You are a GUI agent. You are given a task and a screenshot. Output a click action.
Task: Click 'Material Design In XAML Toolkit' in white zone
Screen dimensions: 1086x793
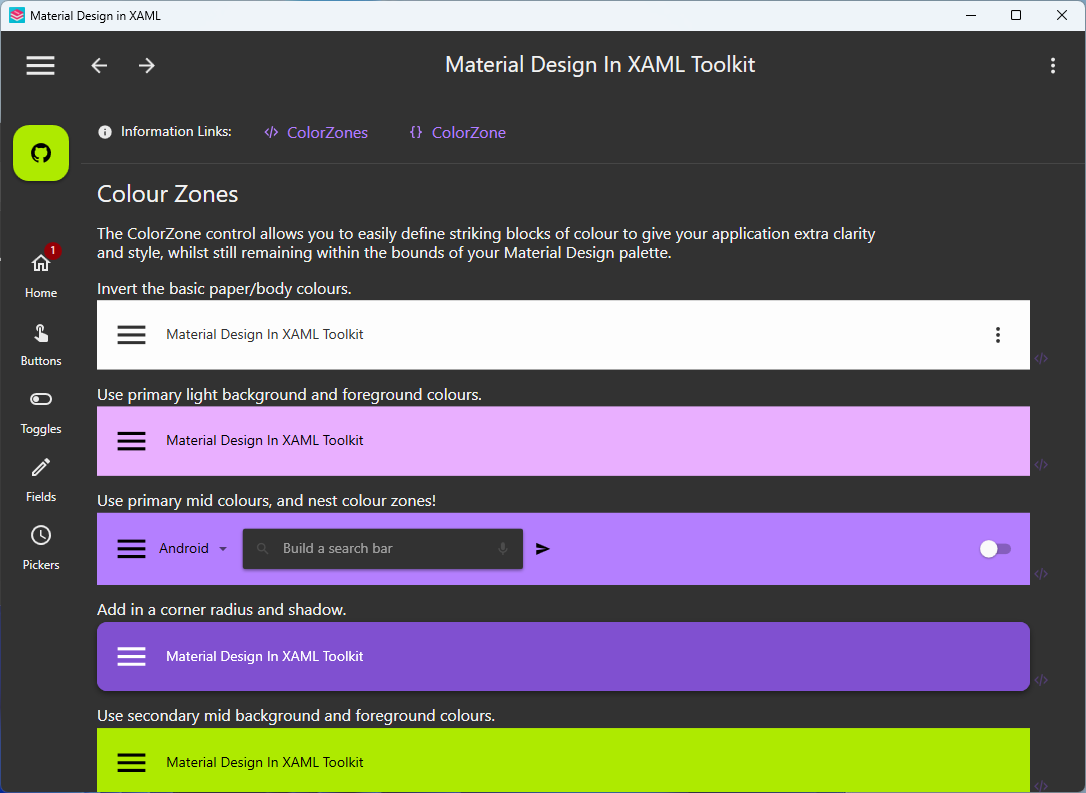265,335
